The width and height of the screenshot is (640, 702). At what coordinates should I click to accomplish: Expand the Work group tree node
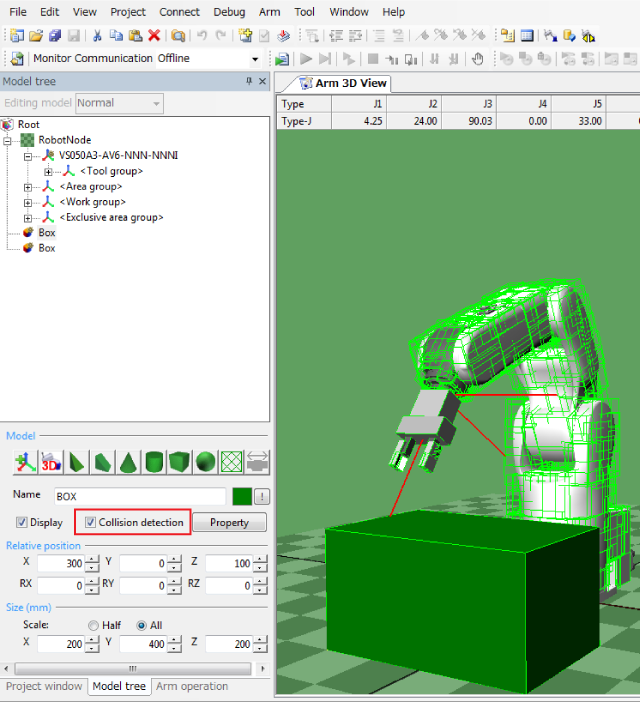(x=28, y=202)
